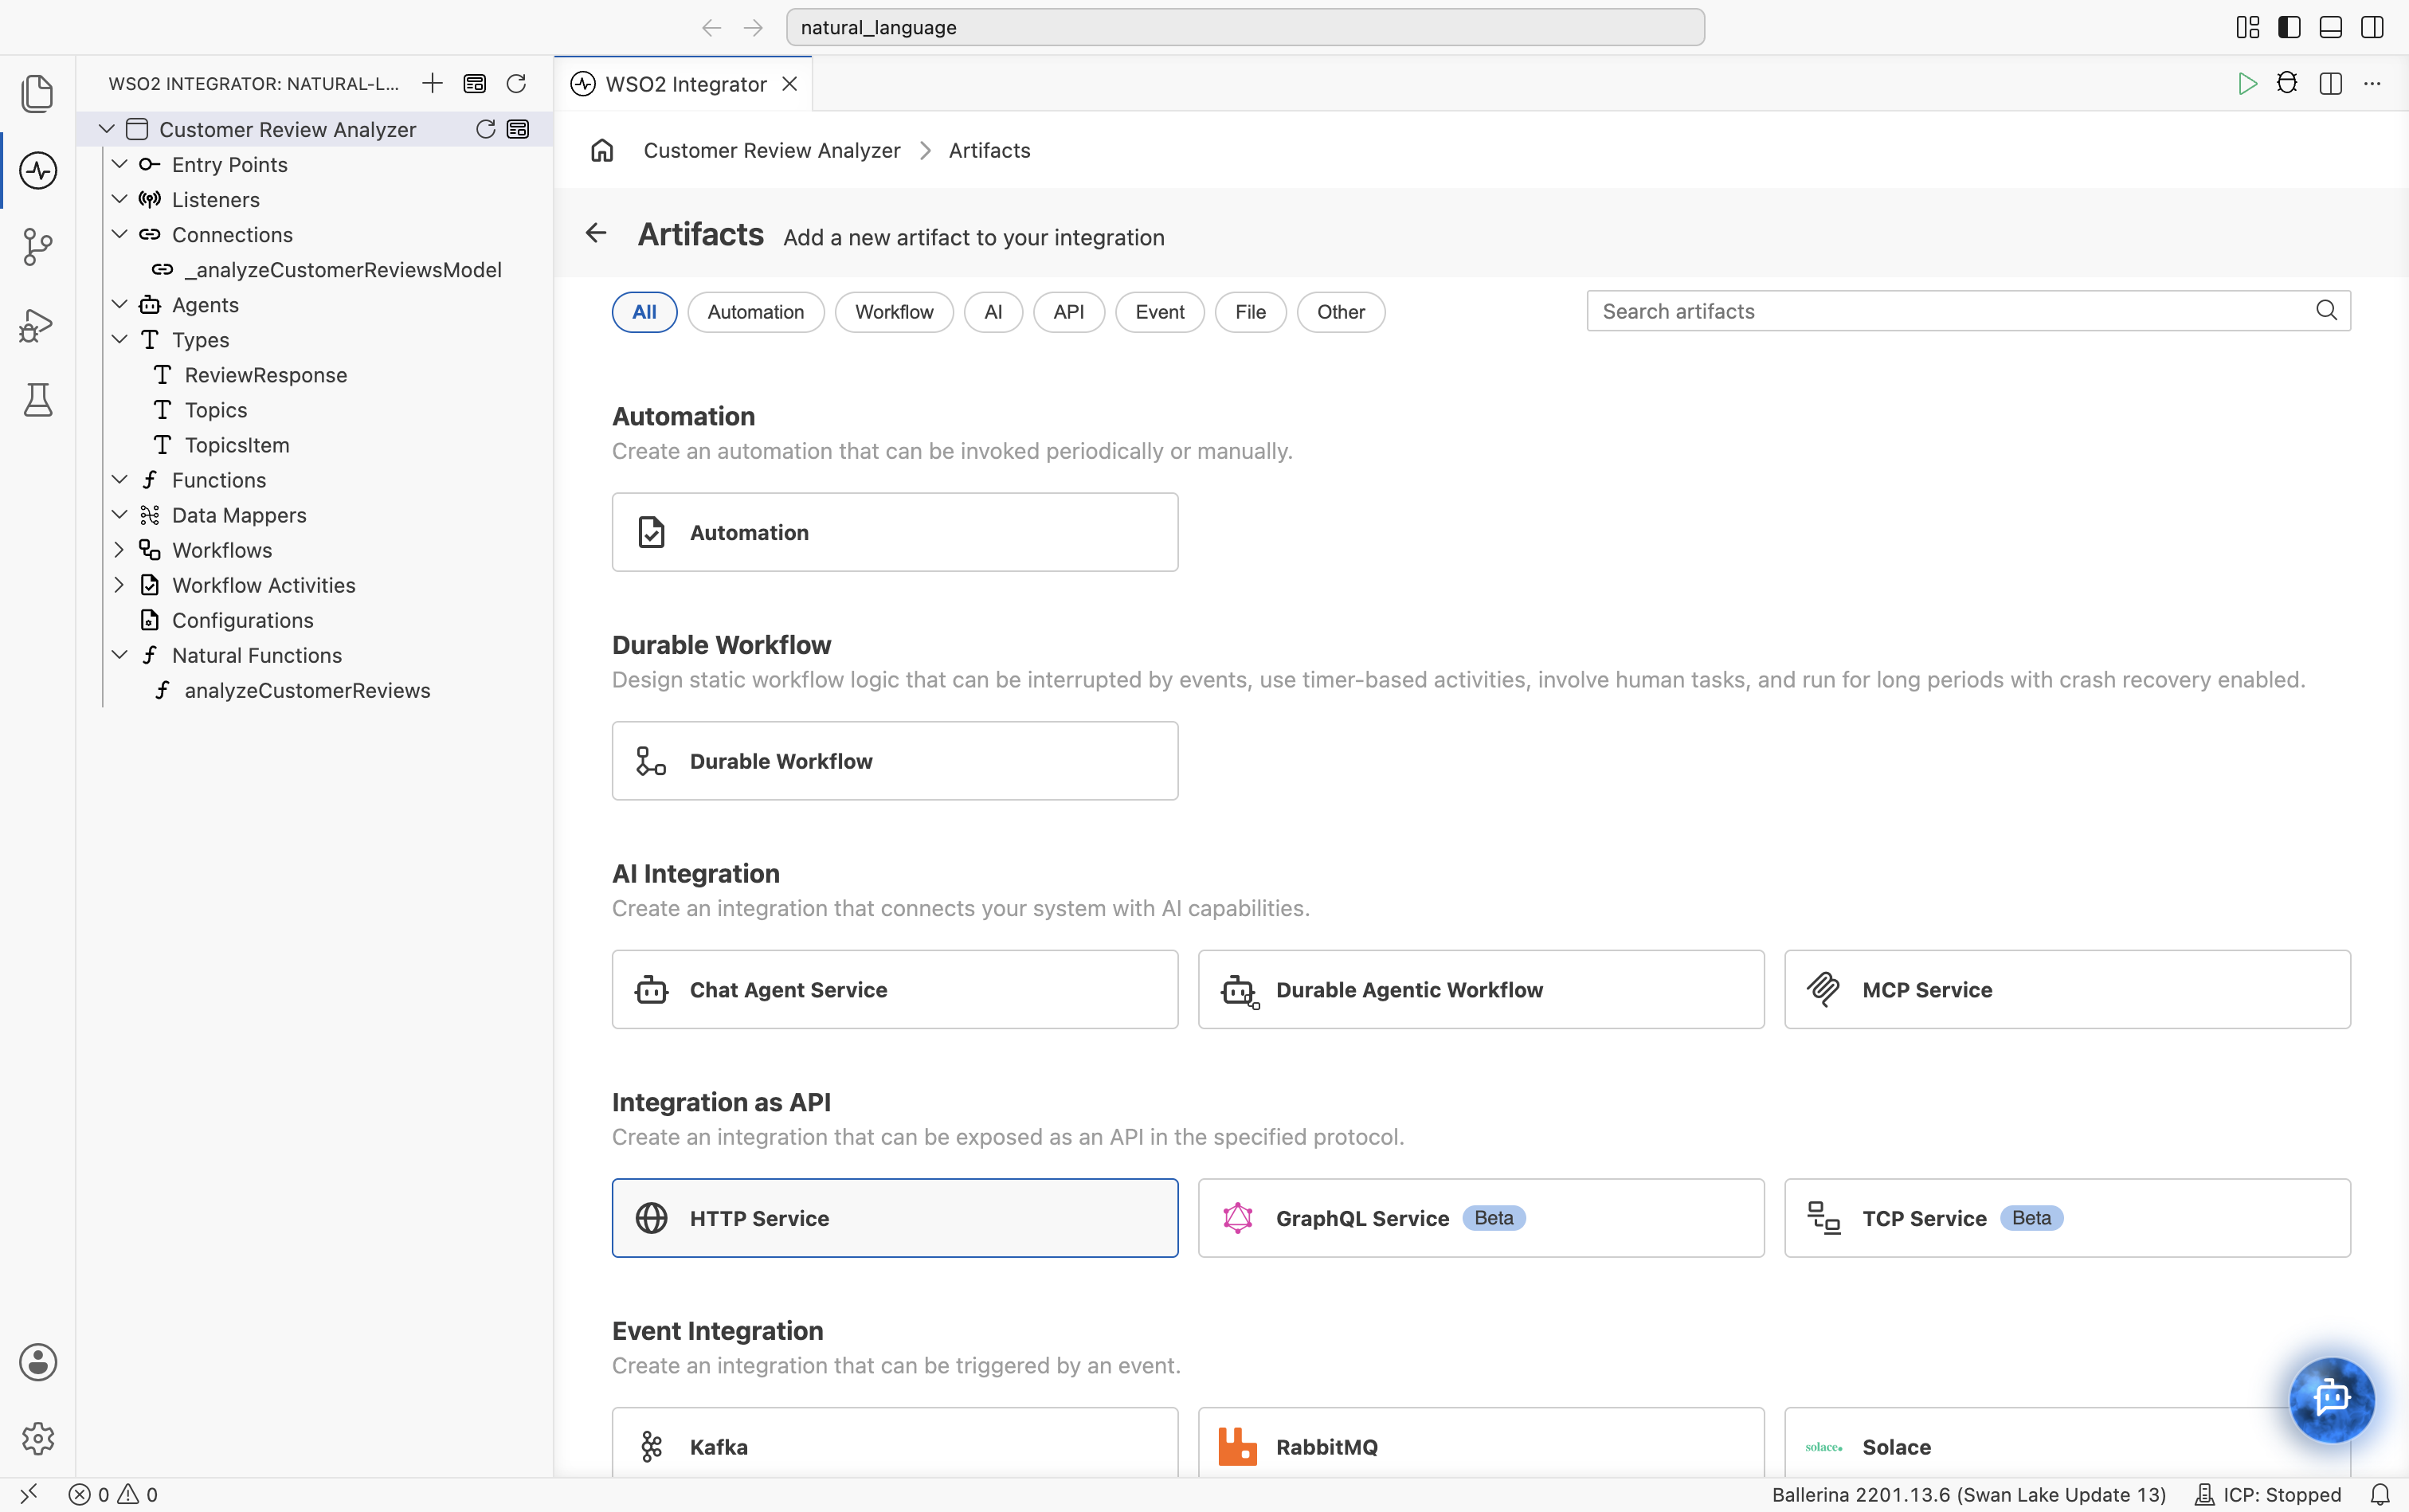The height and width of the screenshot is (1512, 2409).
Task: Click the refresh icon in integrator panel header
Action: point(516,83)
